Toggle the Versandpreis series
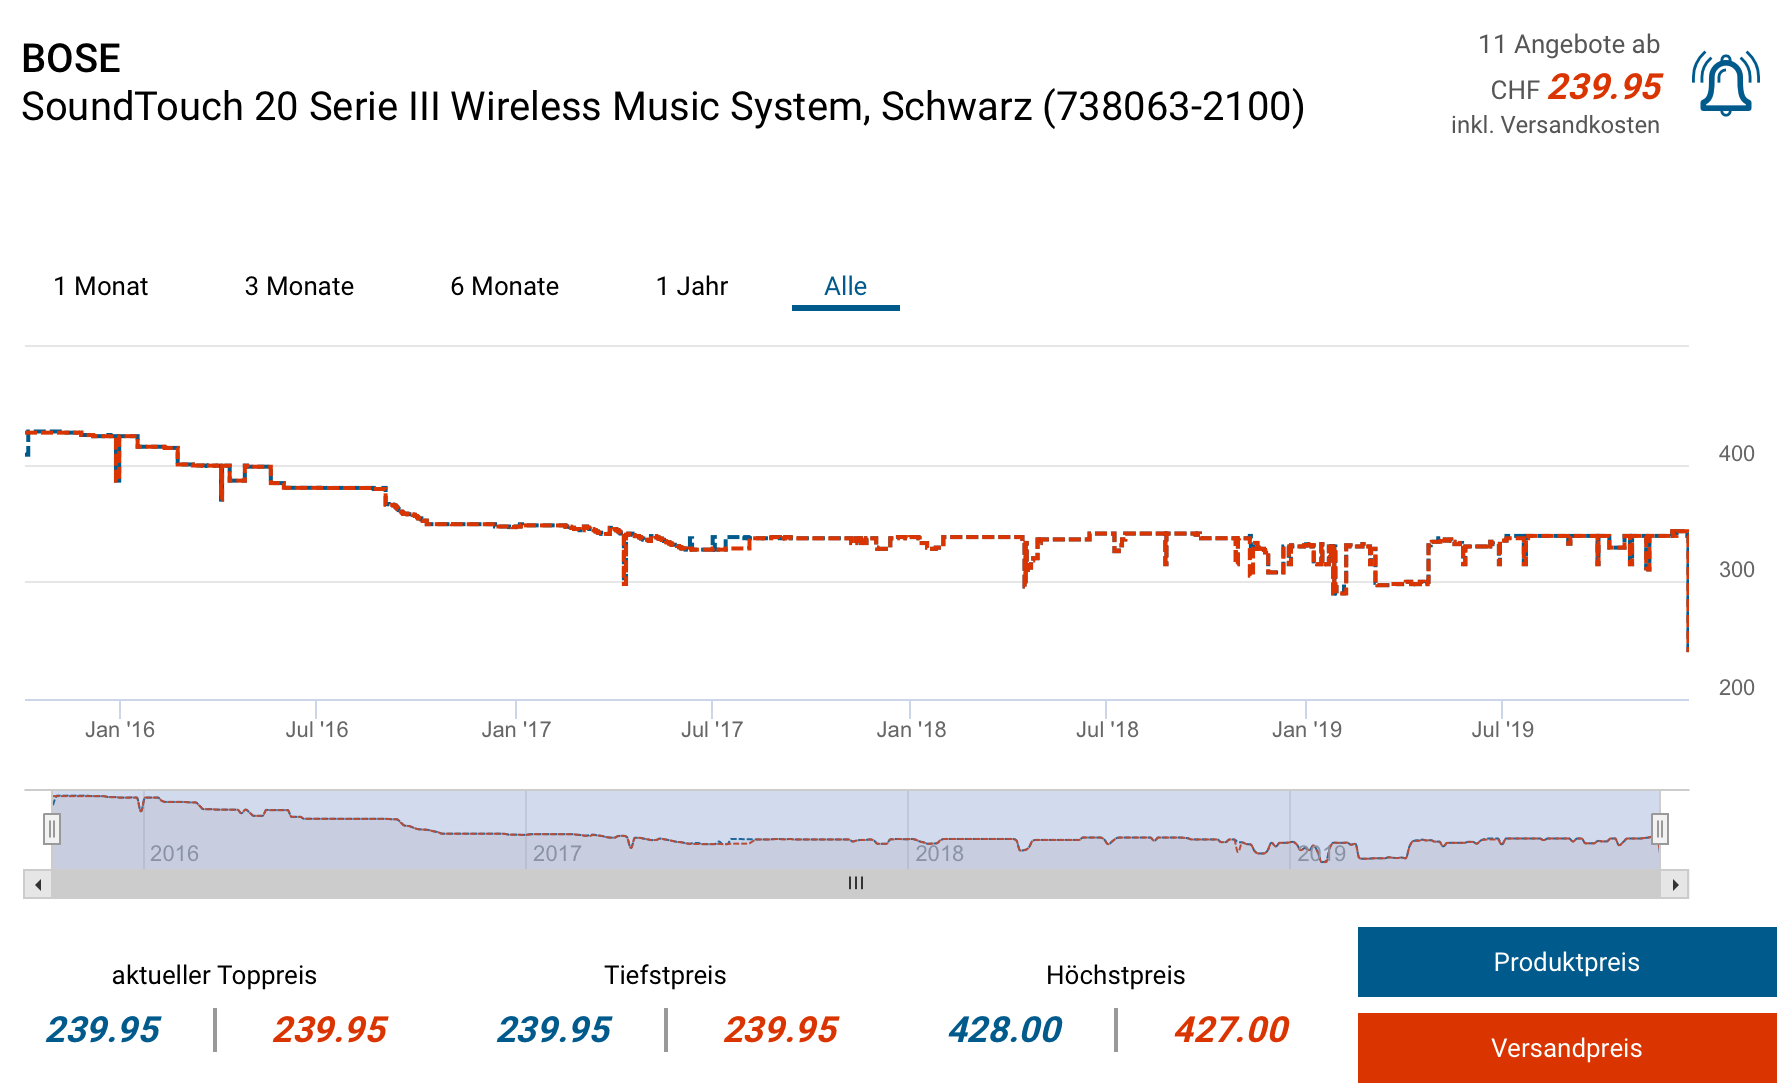Image resolution: width=1786 pixels, height=1088 pixels. tap(1566, 1048)
